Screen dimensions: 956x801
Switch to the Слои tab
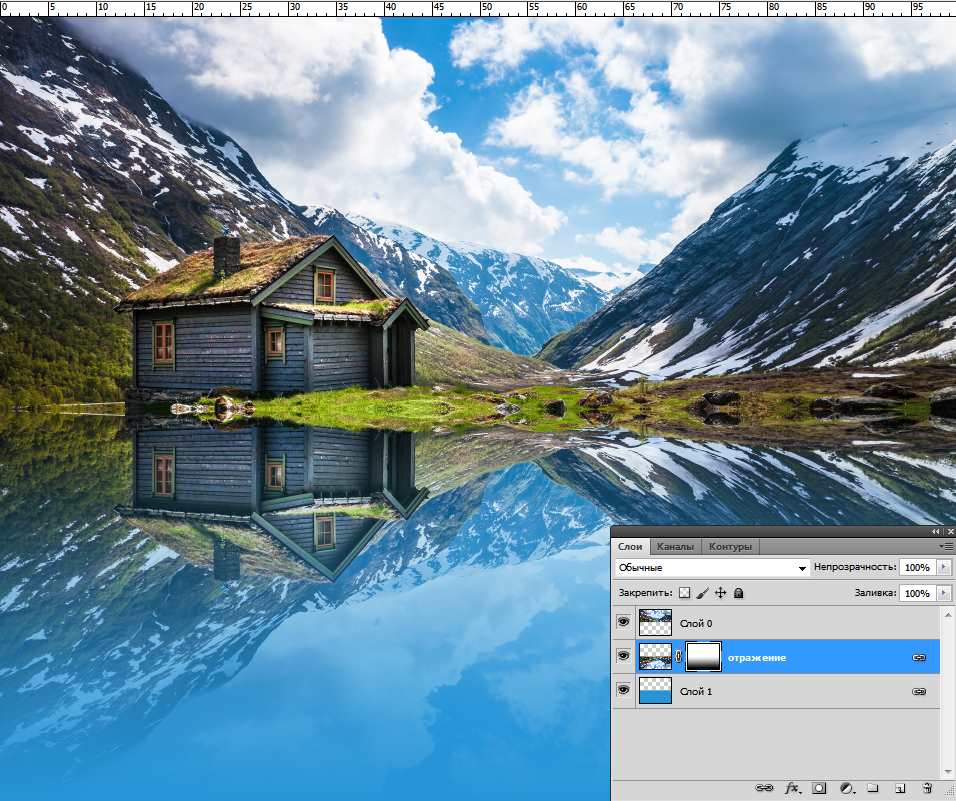click(x=630, y=547)
